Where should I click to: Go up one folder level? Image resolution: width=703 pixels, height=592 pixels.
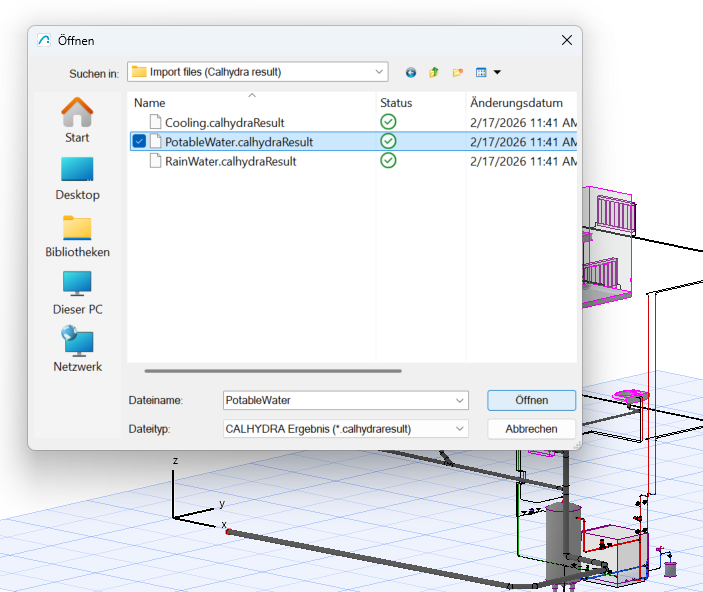(x=434, y=72)
